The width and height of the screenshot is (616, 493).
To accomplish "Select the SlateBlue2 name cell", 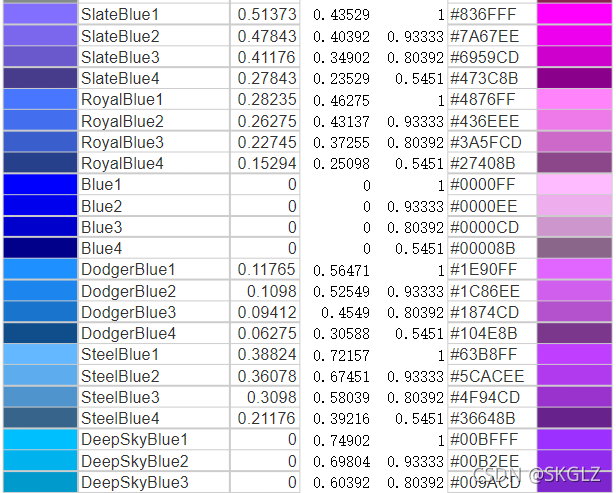I will coord(154,36).
